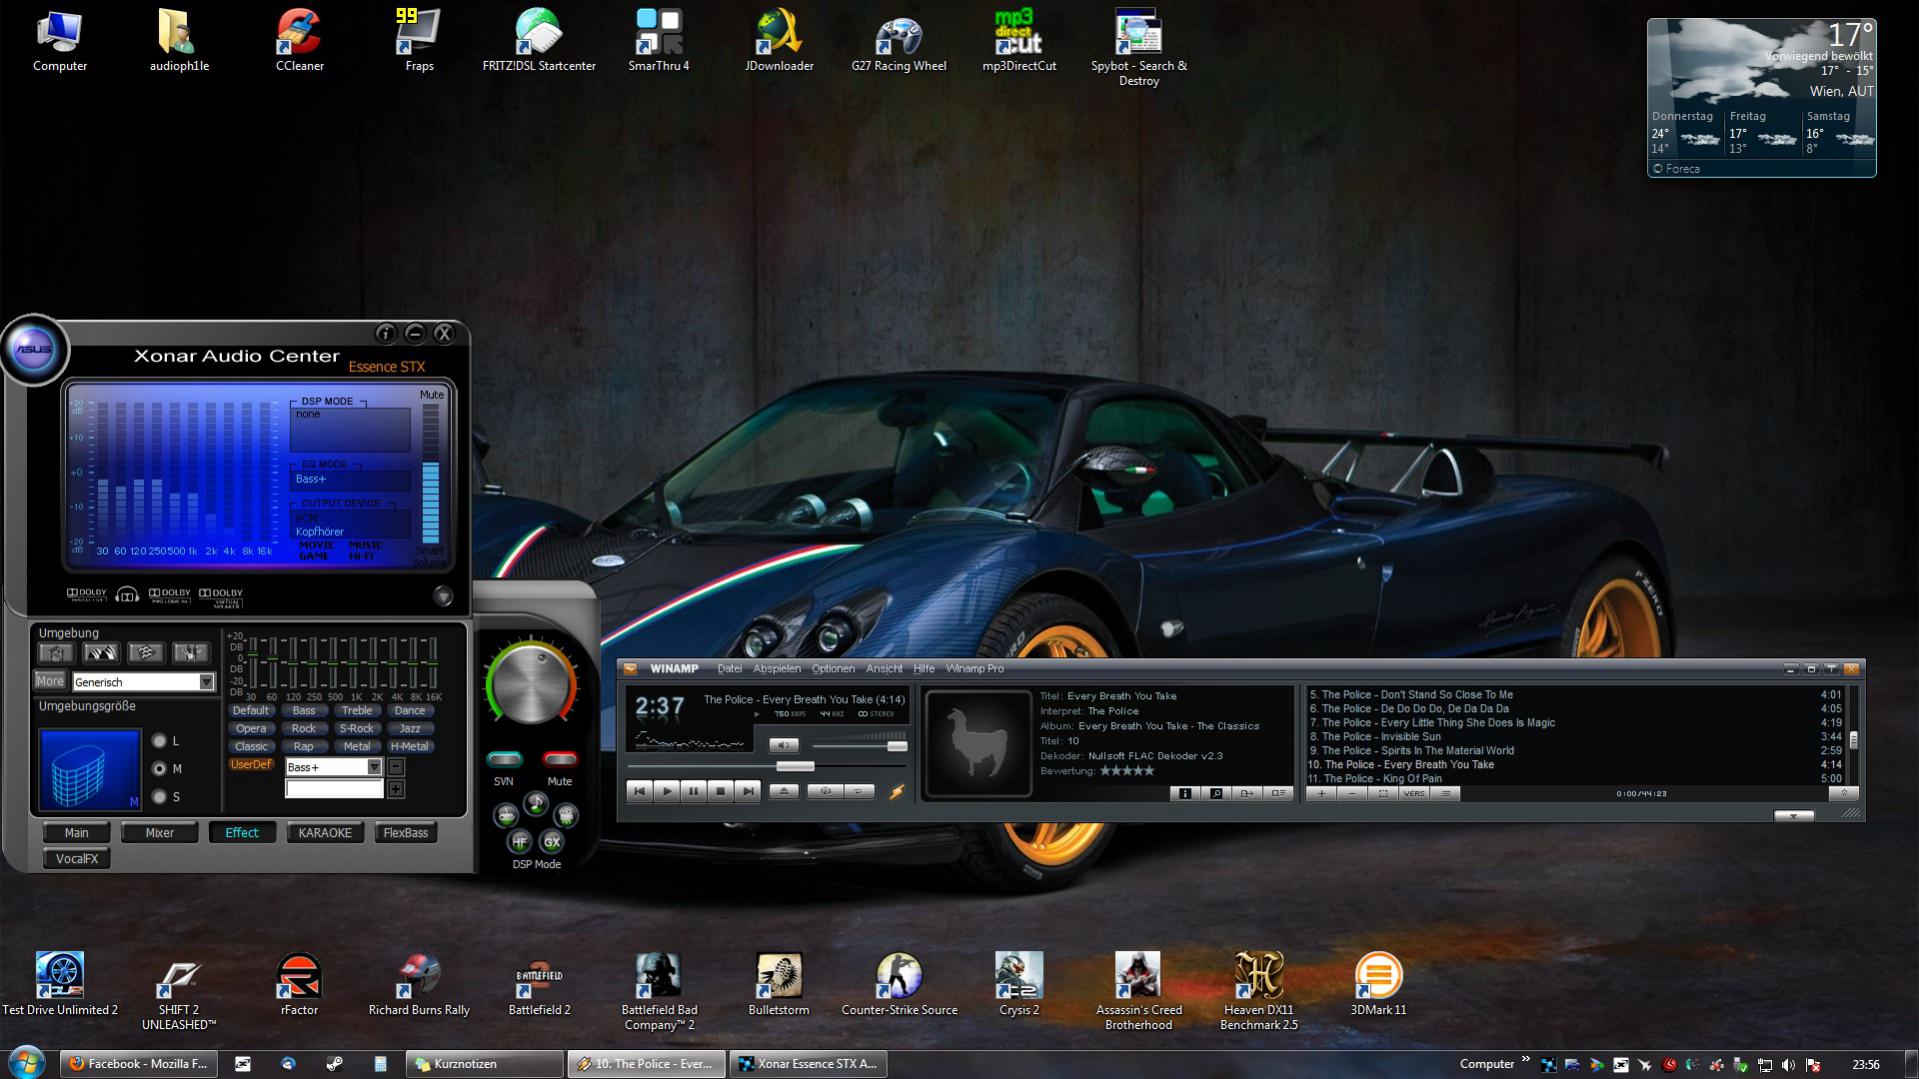Toggle the red Mute switch in Xonar
This screenshot has width=1919, height=1079.
(559, 759)
